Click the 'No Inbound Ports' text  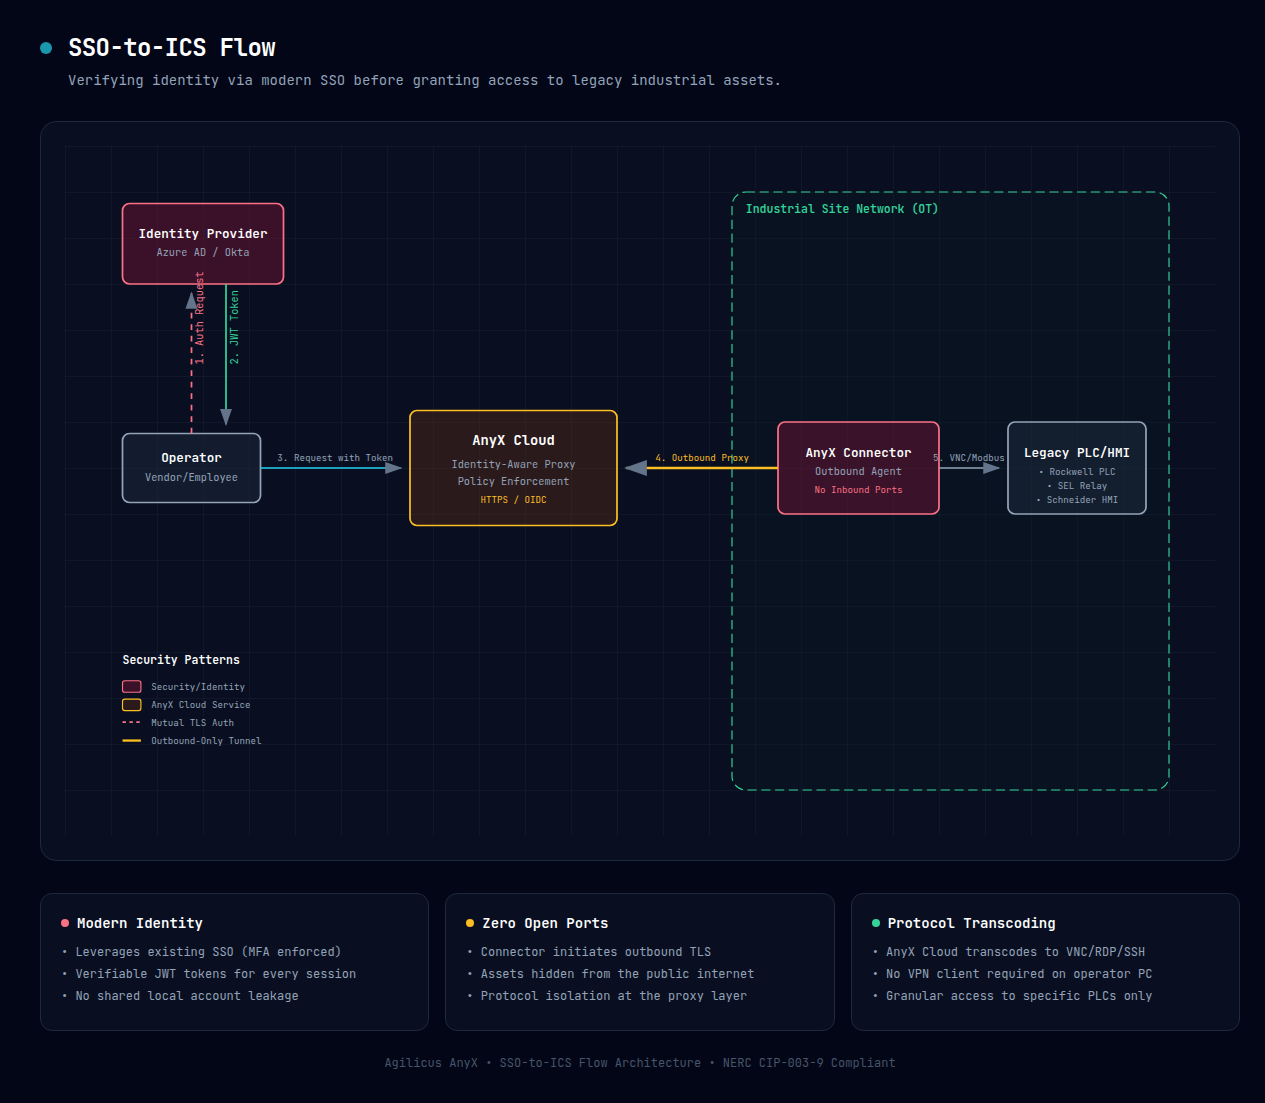point(858,490)
